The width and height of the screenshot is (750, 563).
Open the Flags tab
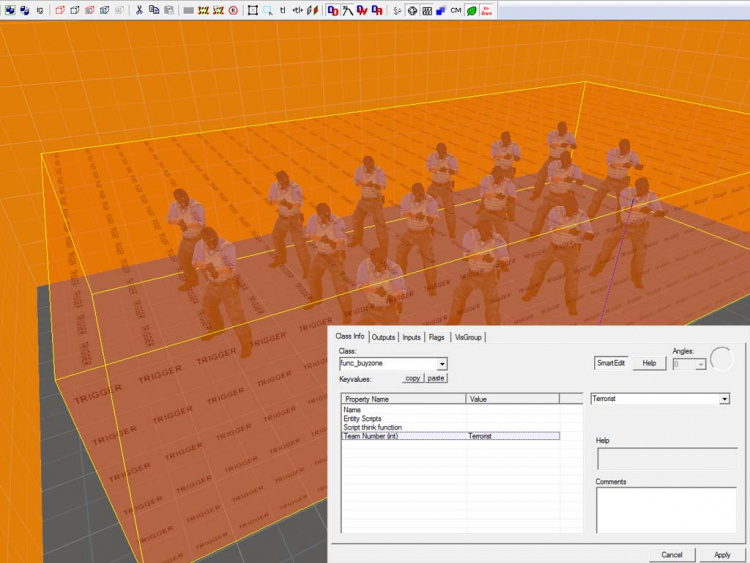coord(437,337)
